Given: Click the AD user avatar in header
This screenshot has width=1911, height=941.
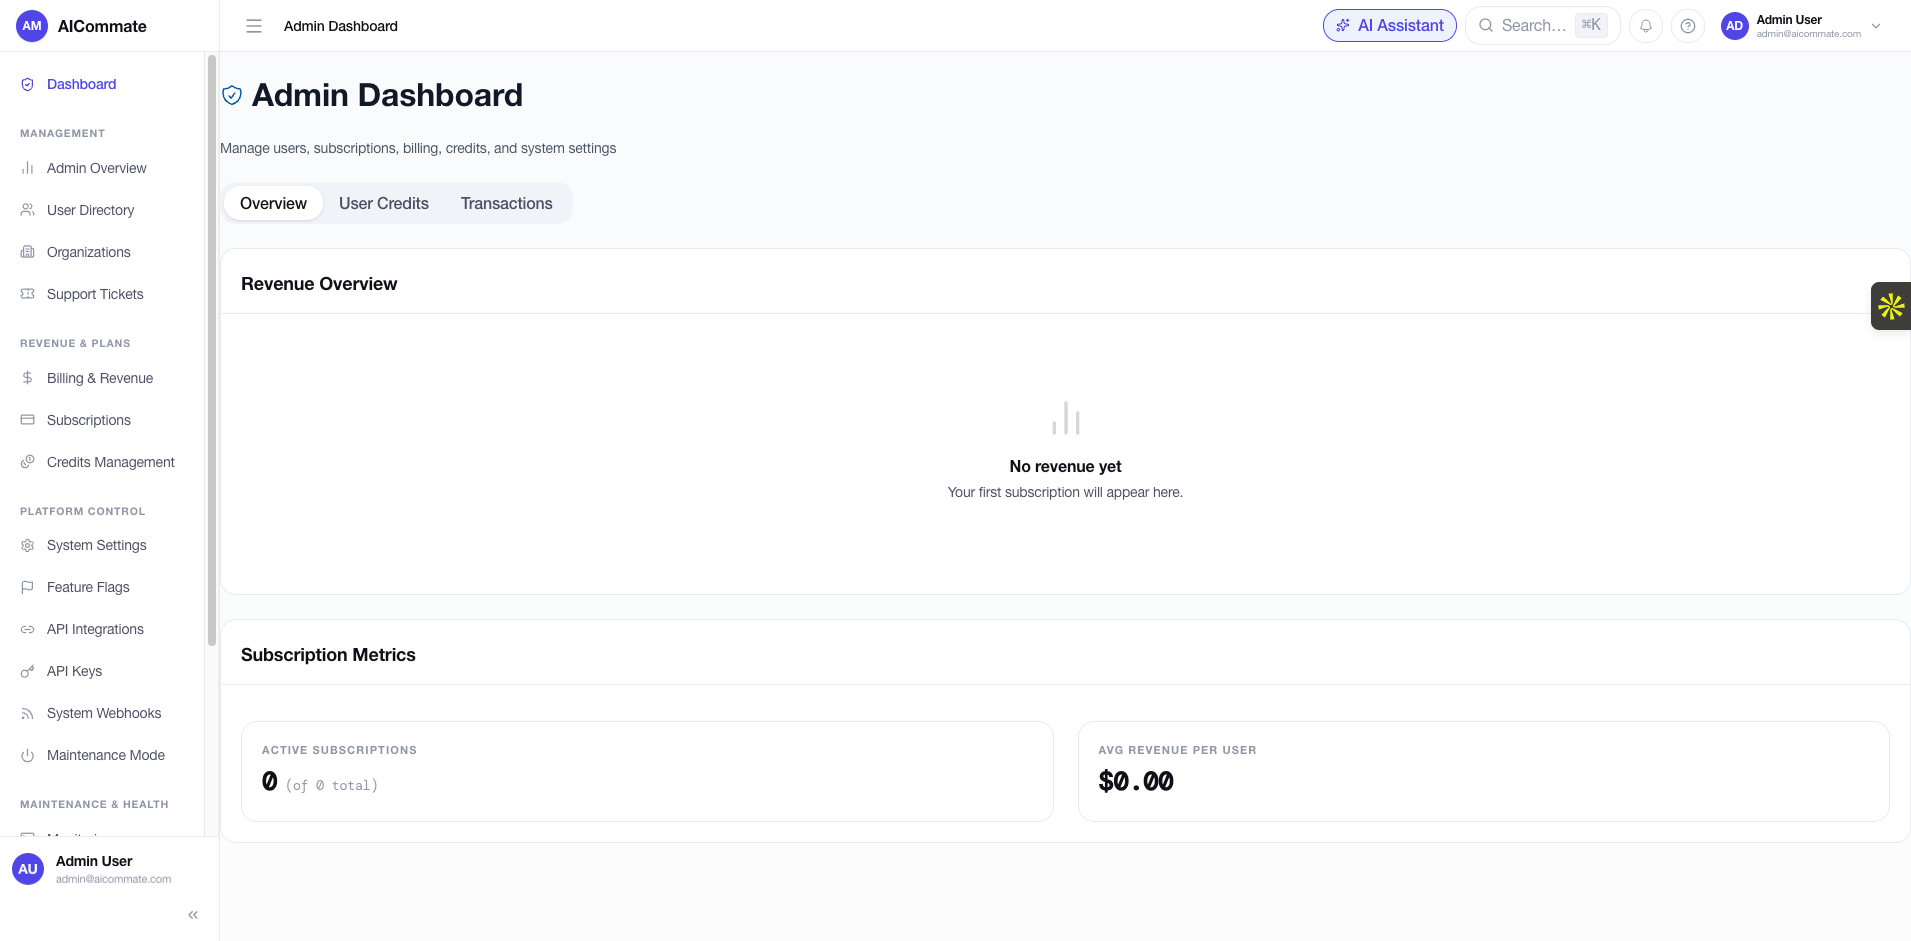Looking at the screenshot, I should (1735, 26).
